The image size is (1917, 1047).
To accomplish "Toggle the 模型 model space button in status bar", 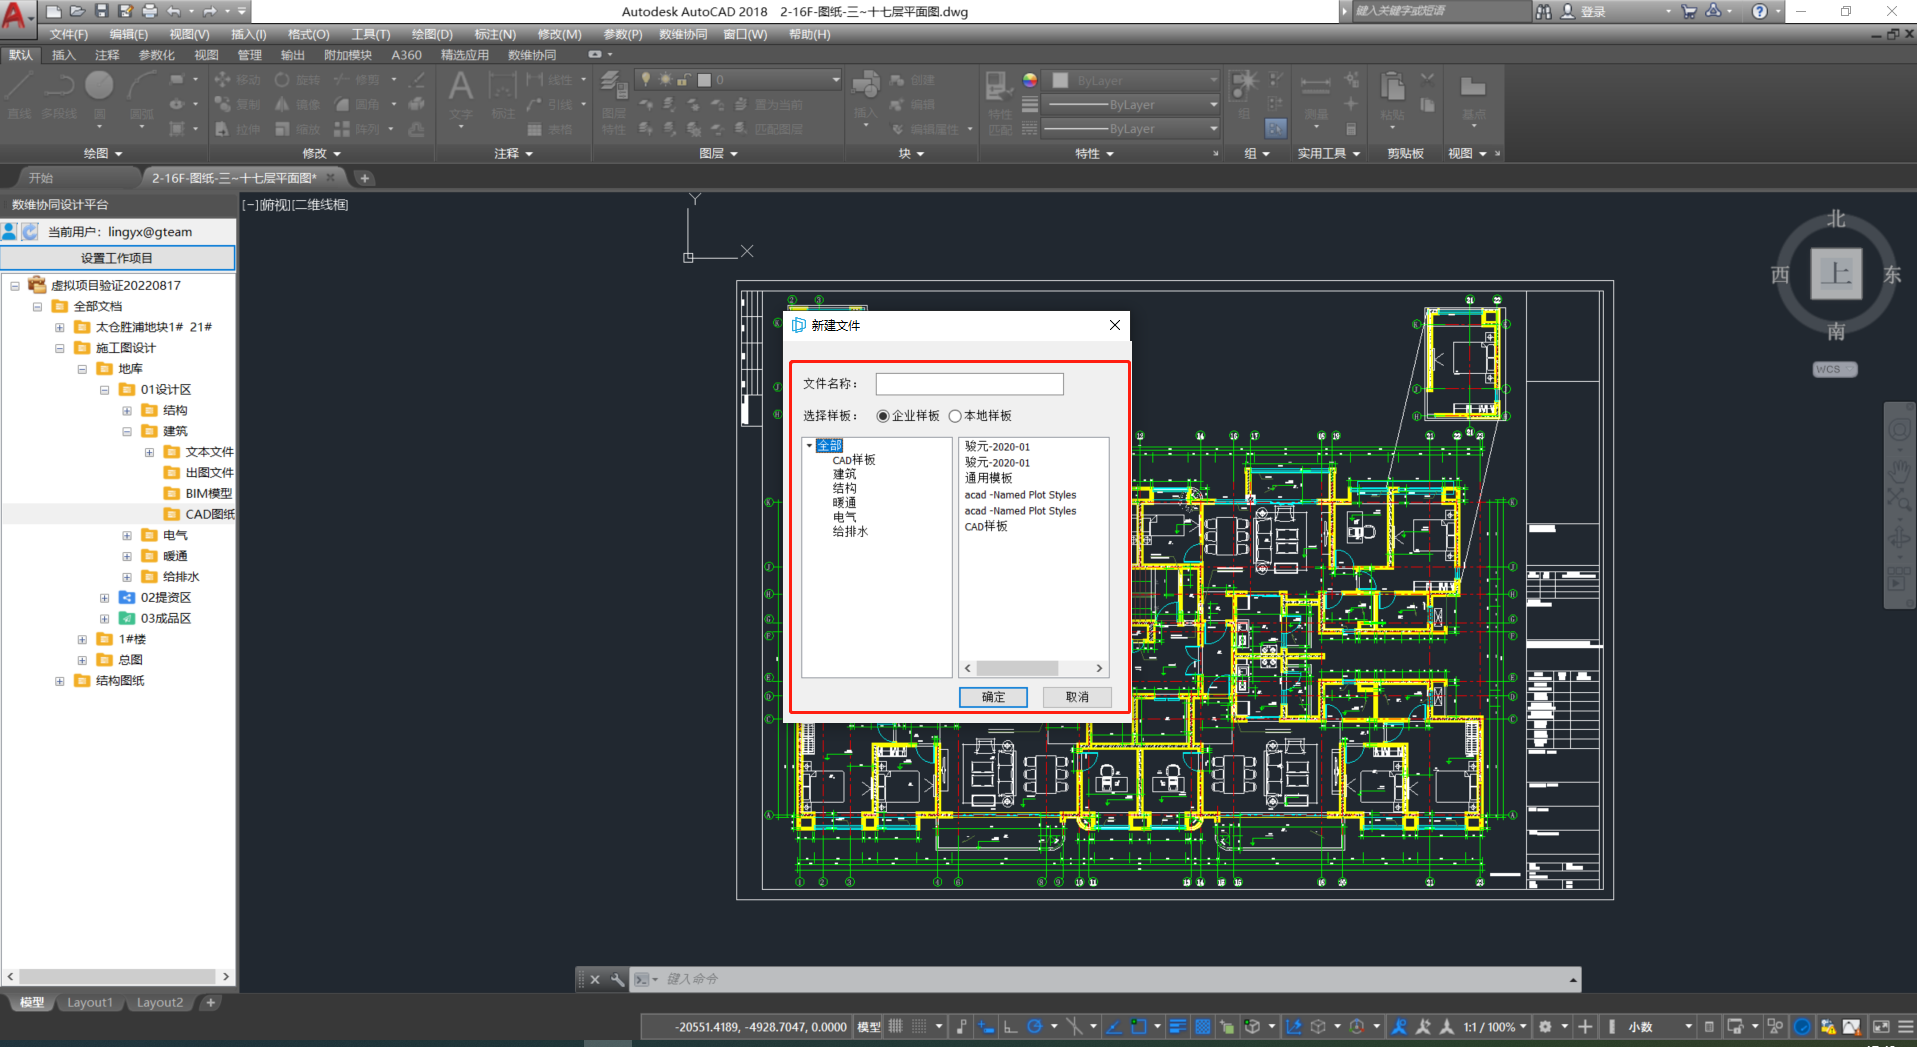I will point(869,1027).
